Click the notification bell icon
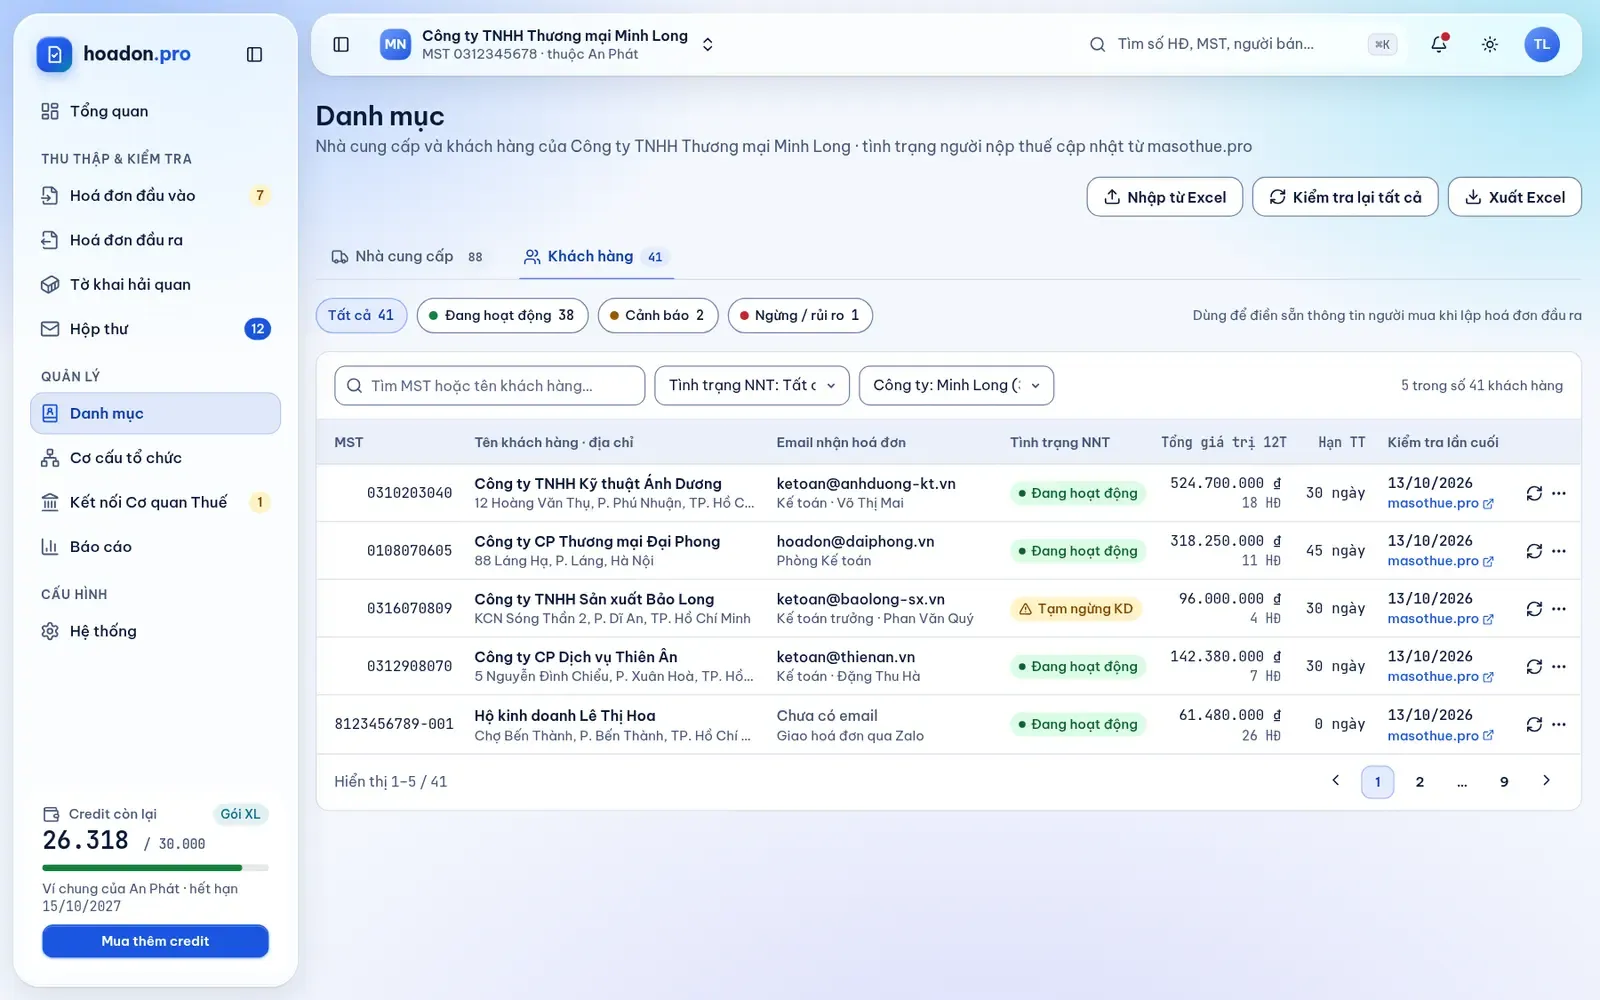This screenshot has height=1000, width=1600. click(x=1438, y=44)
